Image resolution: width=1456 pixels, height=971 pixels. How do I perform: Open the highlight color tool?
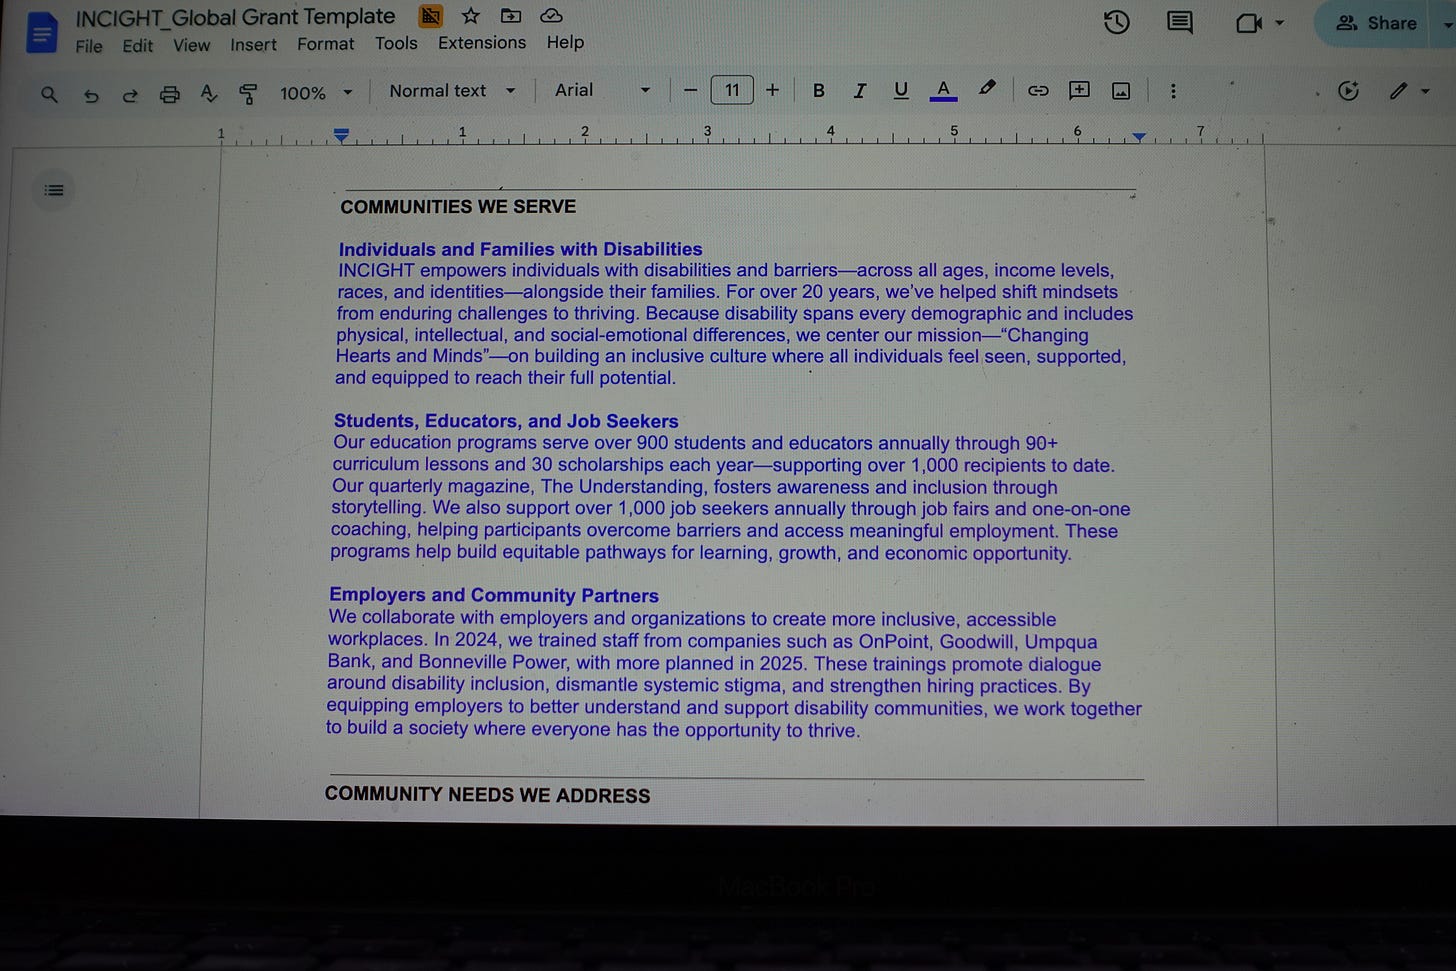987,89
